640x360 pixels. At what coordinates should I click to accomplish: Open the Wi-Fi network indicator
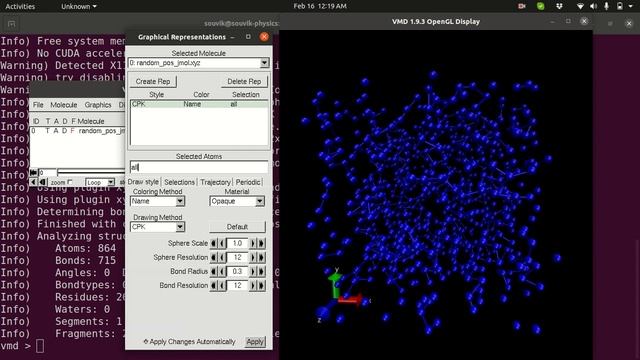tap(580, 6)
